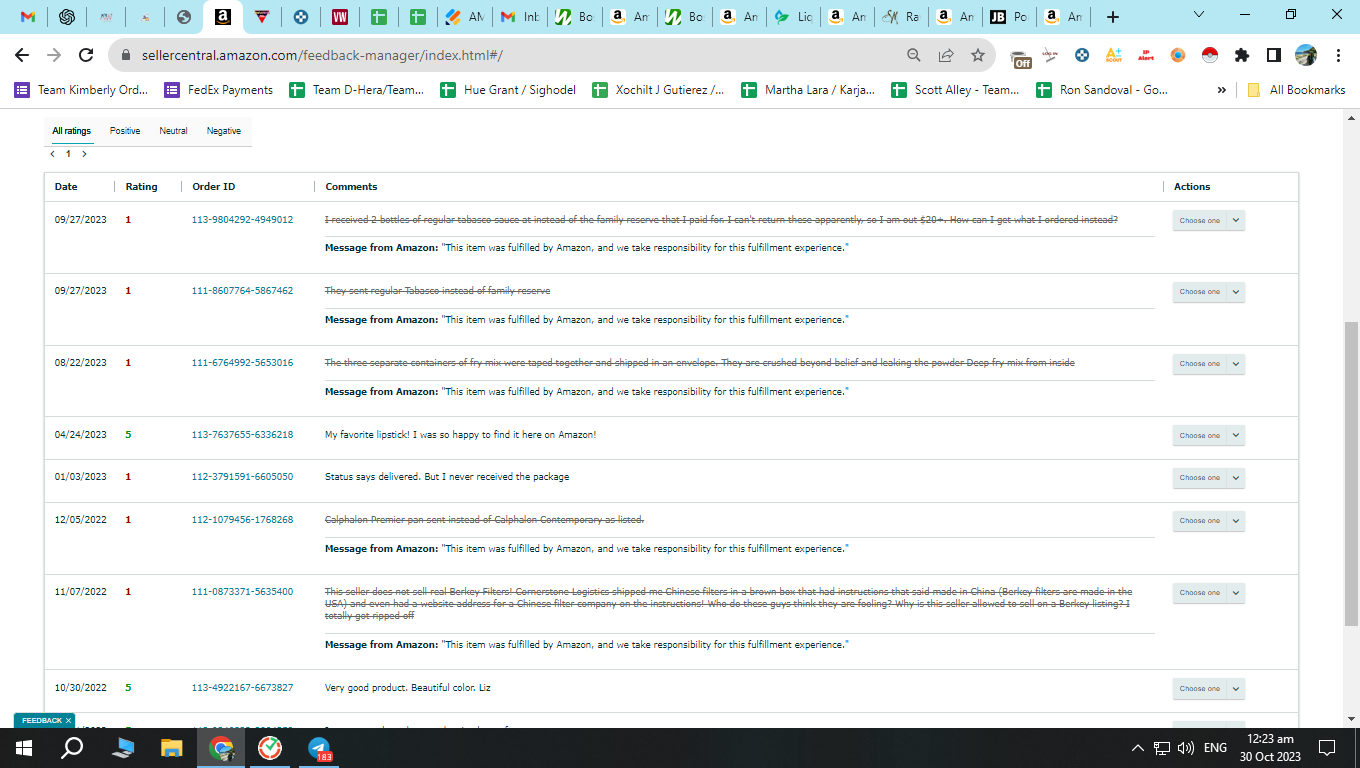
Task: Open the share this page icon
Action: pos(945,55)
